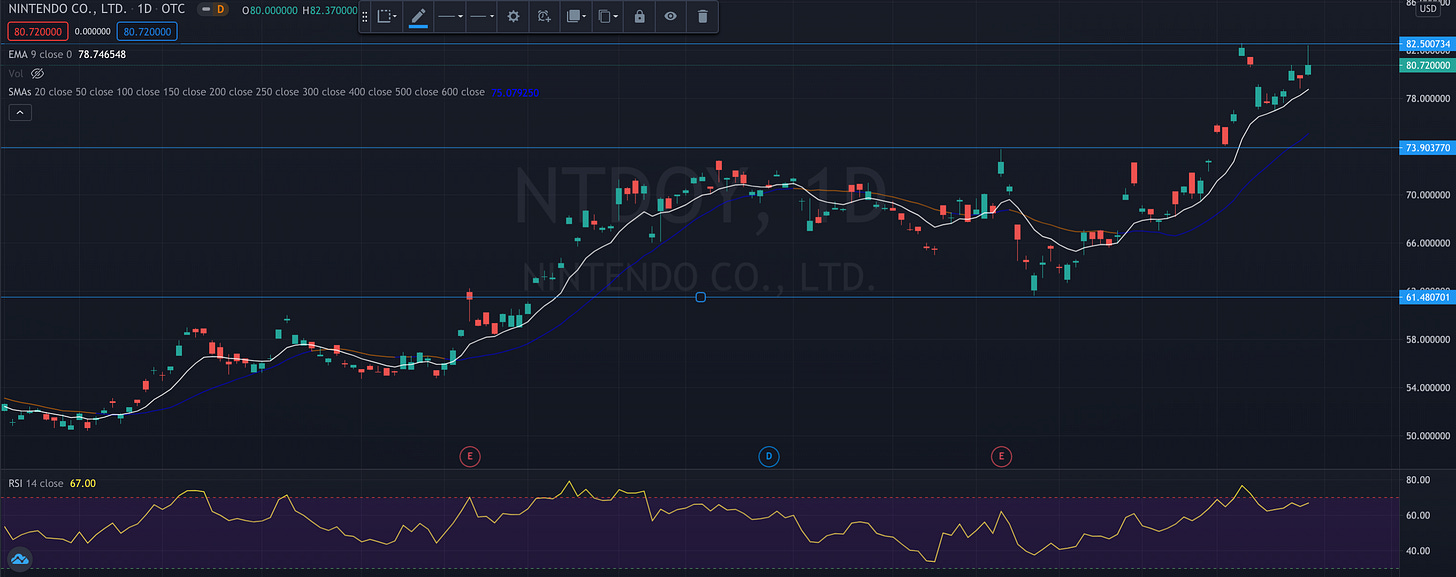
Task: Click the RSI 60.00 axis label
Action: click(1420, 516)
